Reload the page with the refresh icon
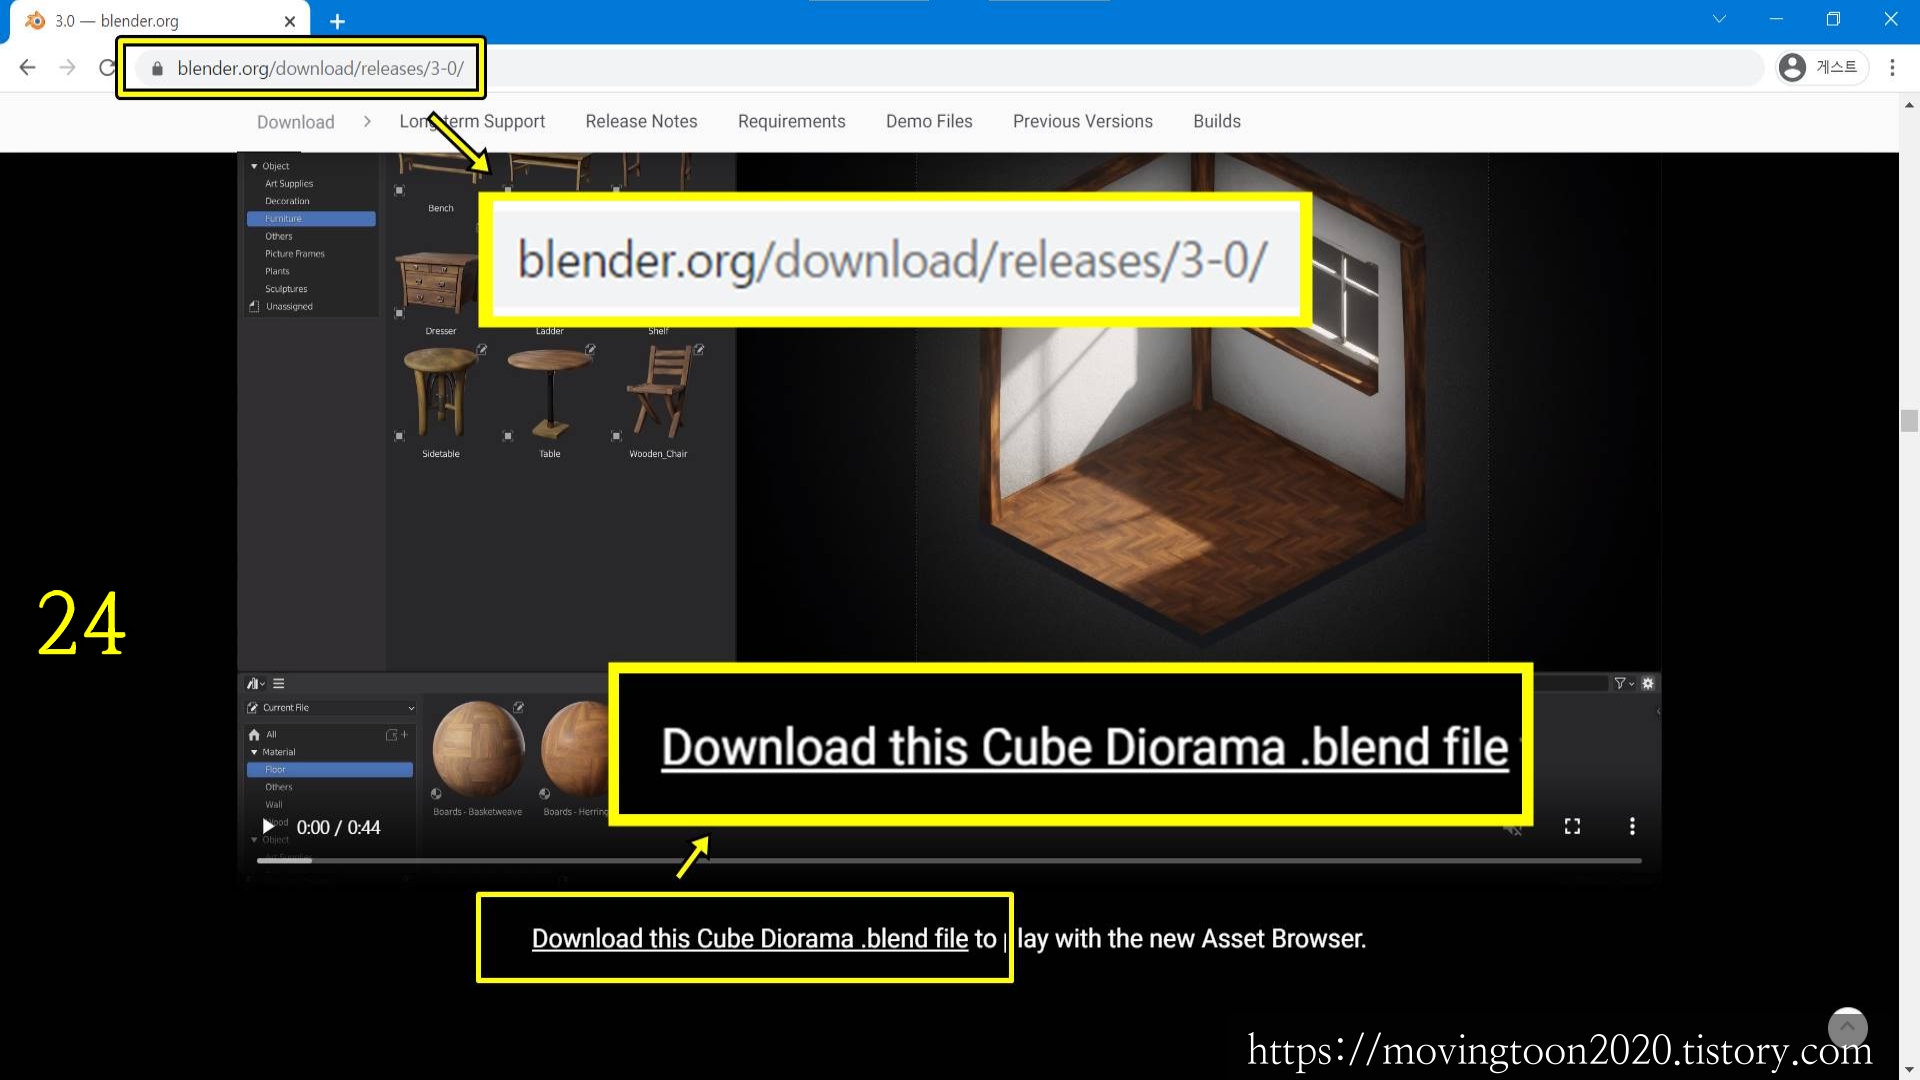Viewport: 1920px width, 1080px height. (x=107, y=67)
